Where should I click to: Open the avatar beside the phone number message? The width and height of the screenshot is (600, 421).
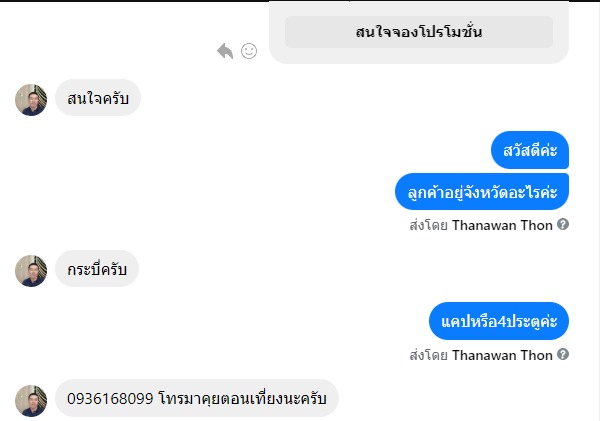coord(31,400)
